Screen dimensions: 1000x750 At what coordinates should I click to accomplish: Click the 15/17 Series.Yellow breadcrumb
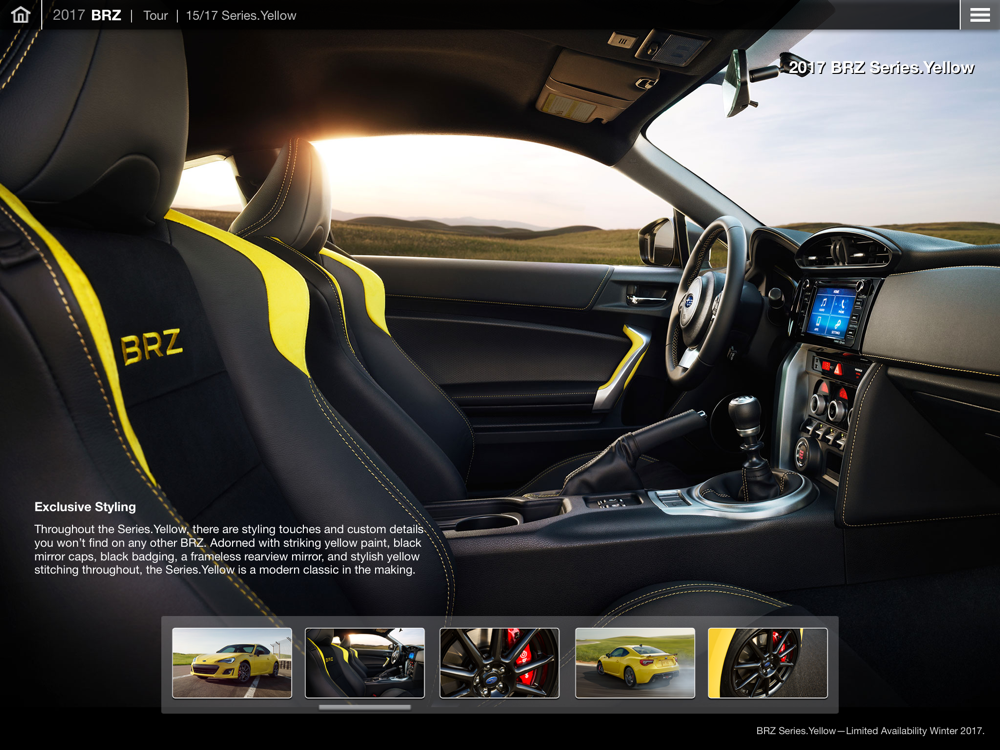241,15
